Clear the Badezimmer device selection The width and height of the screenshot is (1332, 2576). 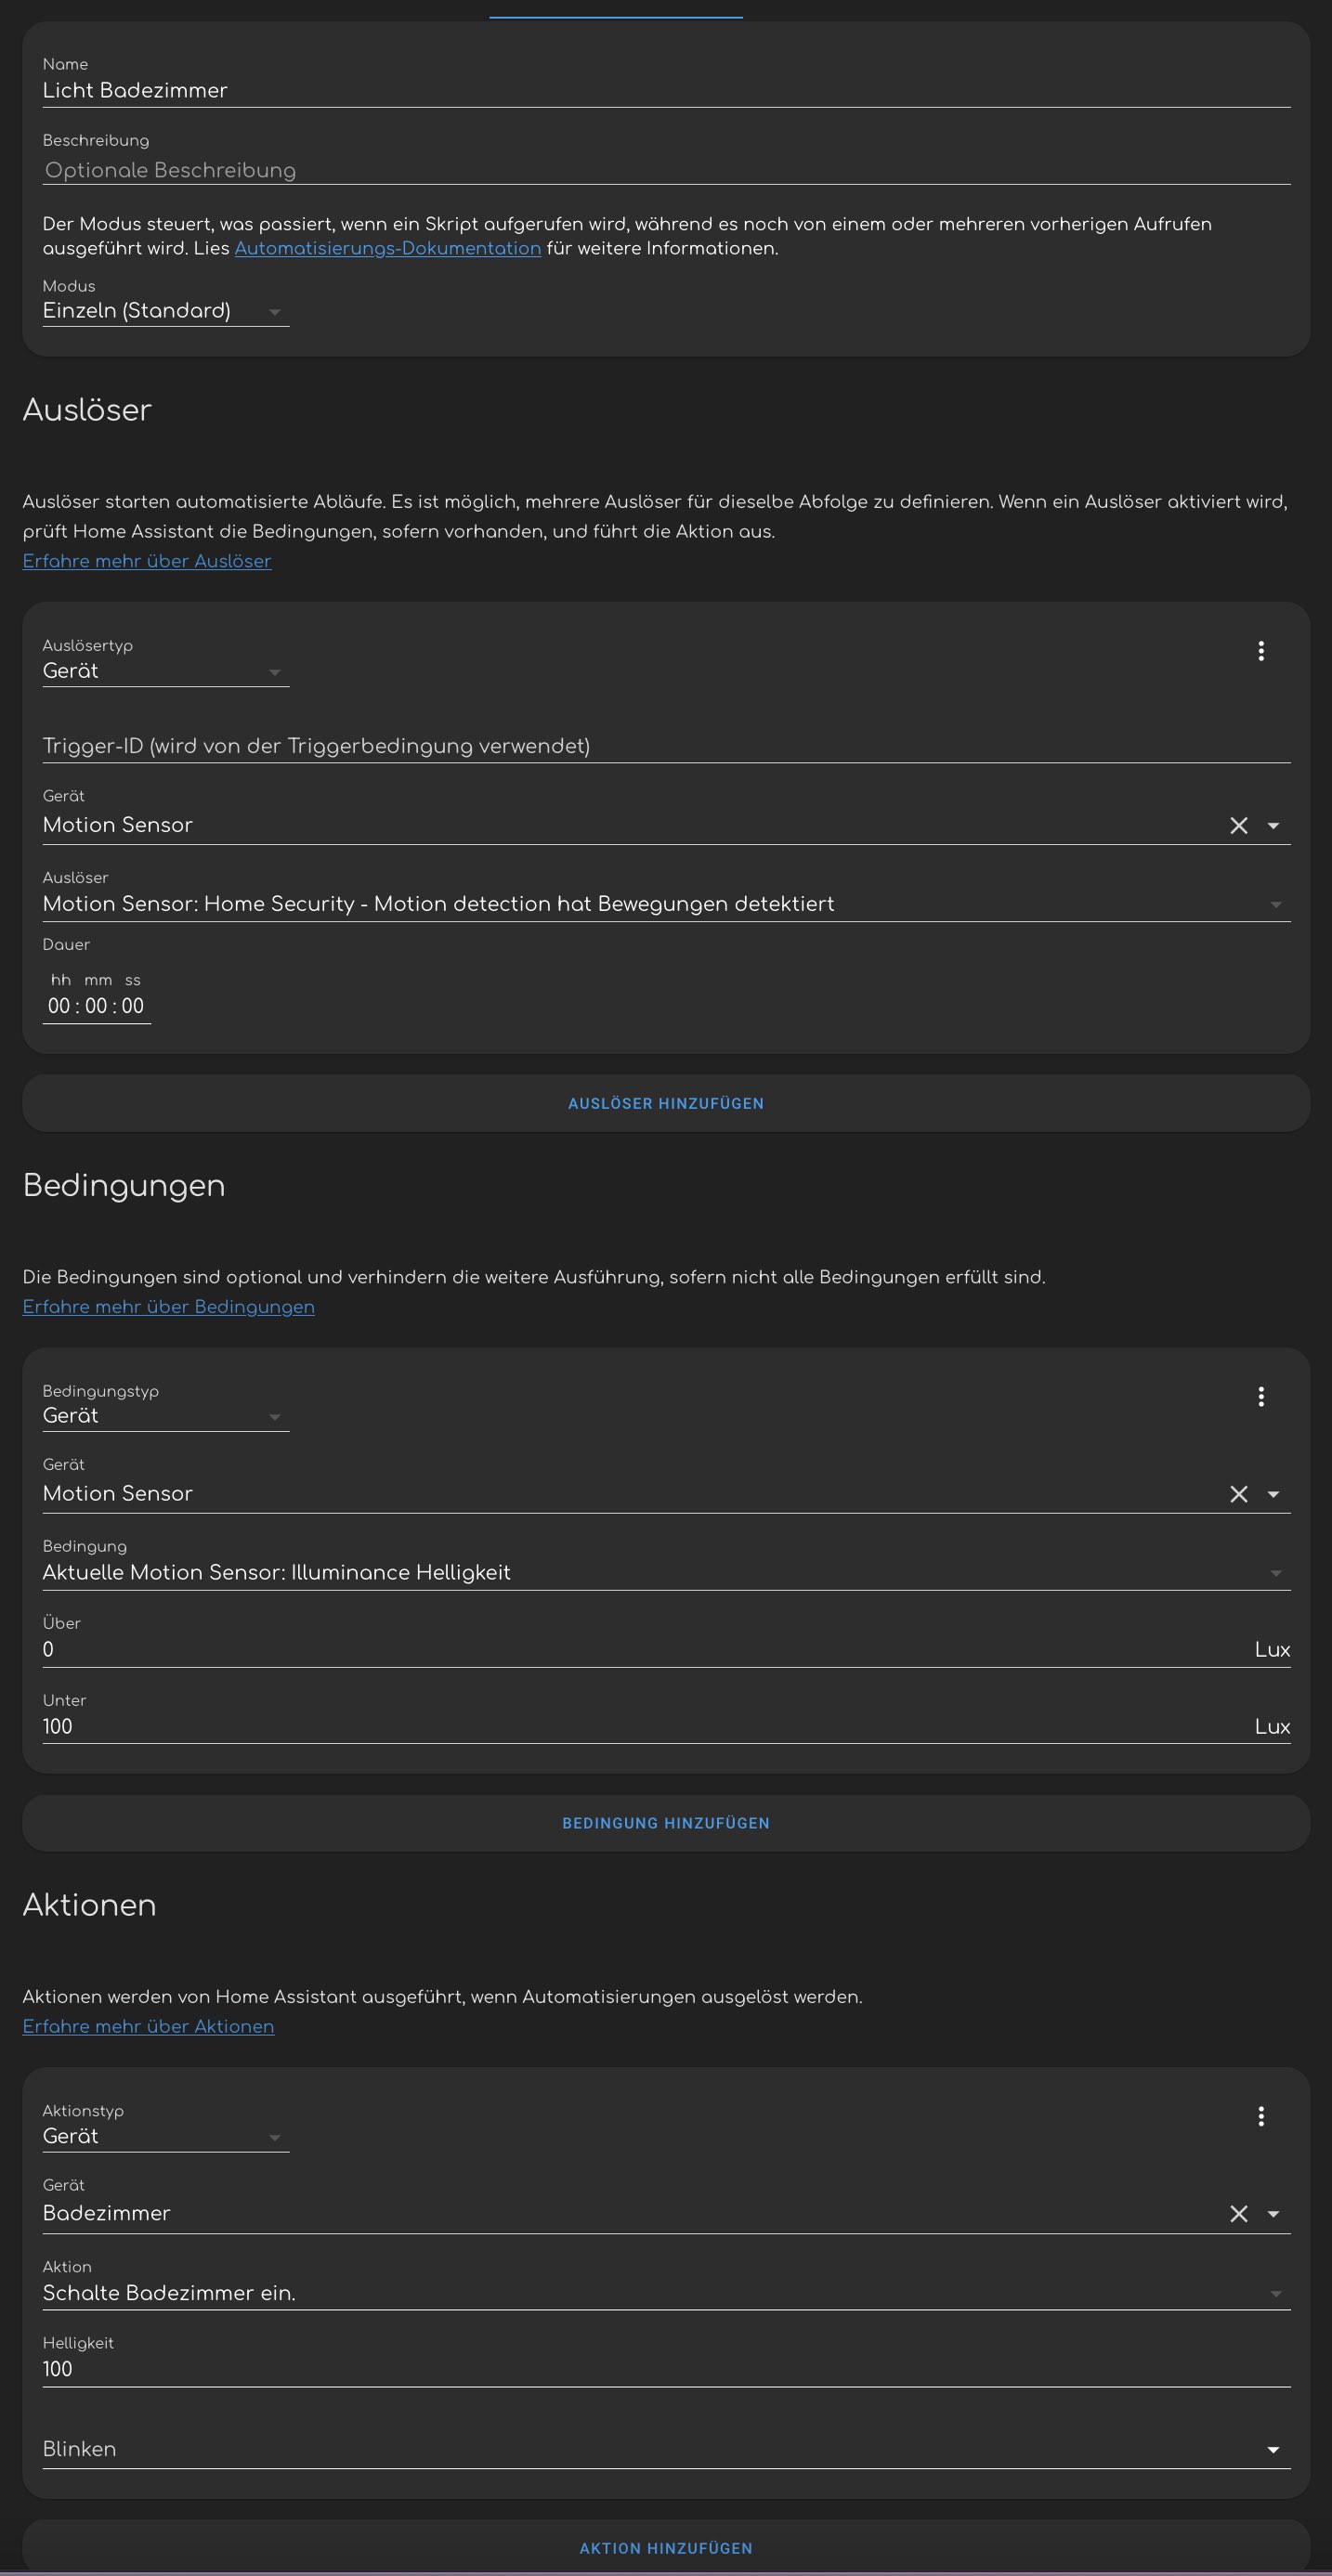click(x=1238, y=2213)
